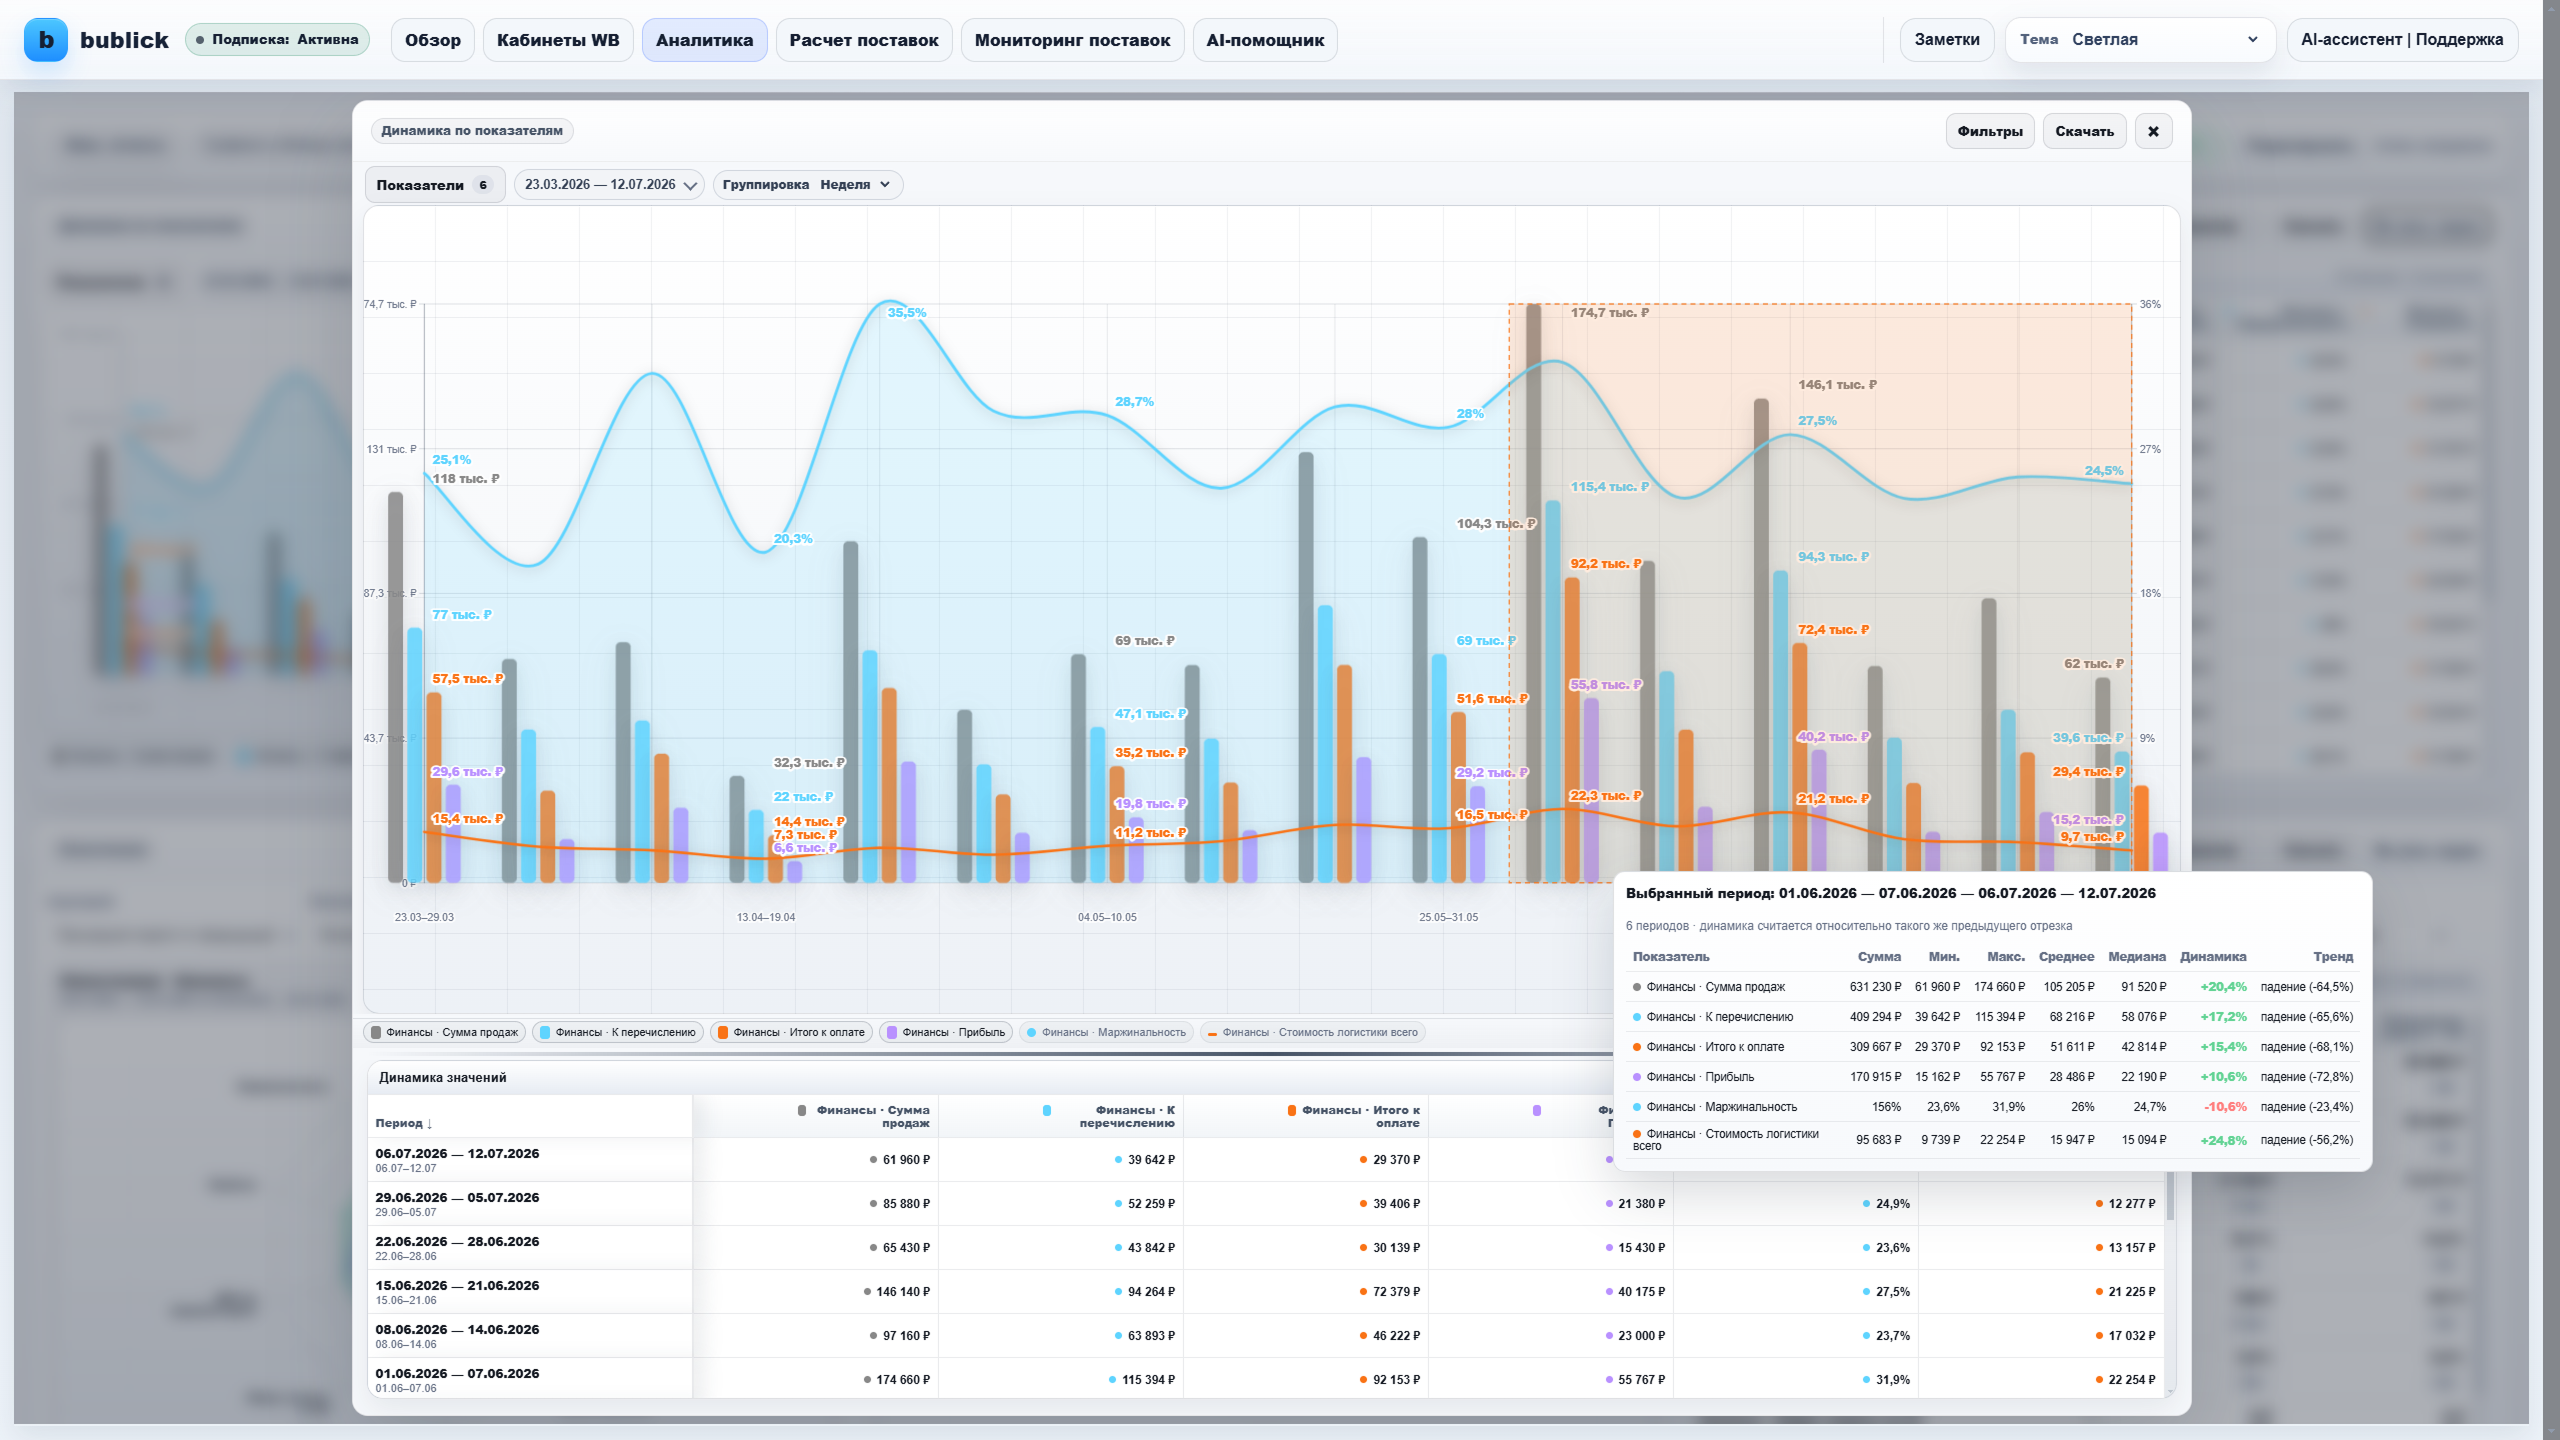Hide the Прибыль series in legend

[x=946, y=1032]
